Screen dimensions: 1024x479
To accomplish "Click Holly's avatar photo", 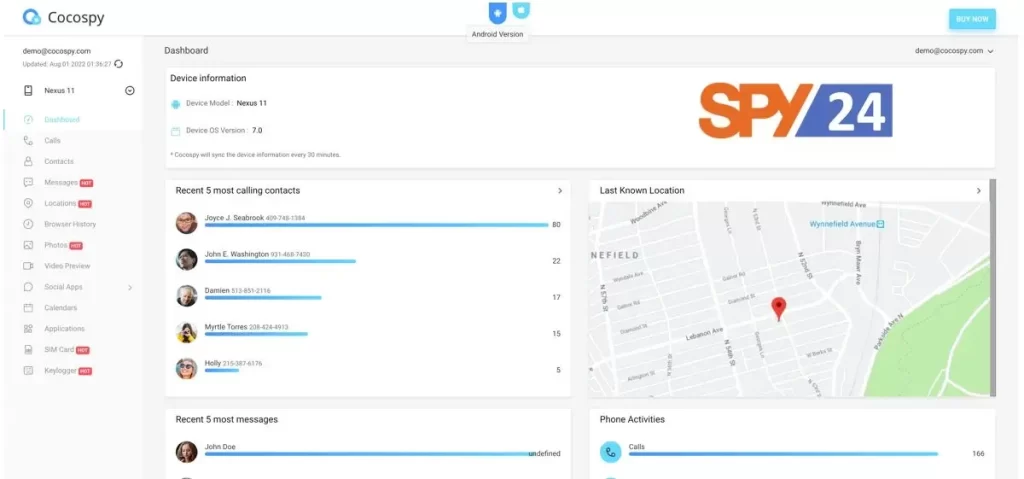I will [186, 369].
